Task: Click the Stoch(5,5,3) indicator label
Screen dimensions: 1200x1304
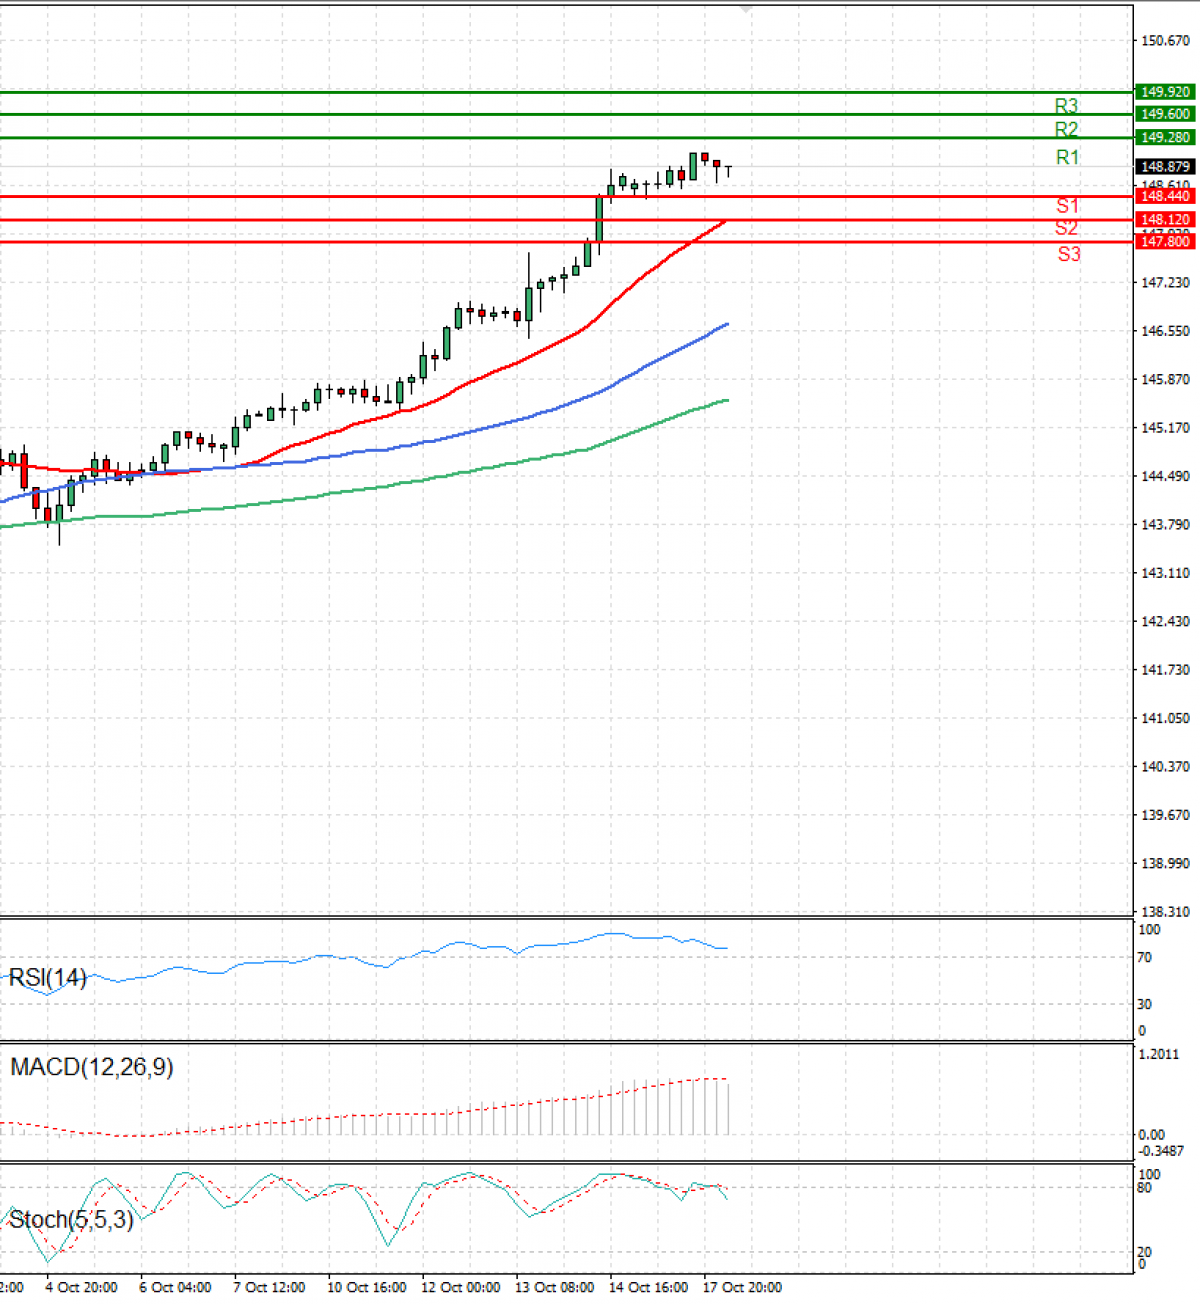Action: tap(71, 1219)
